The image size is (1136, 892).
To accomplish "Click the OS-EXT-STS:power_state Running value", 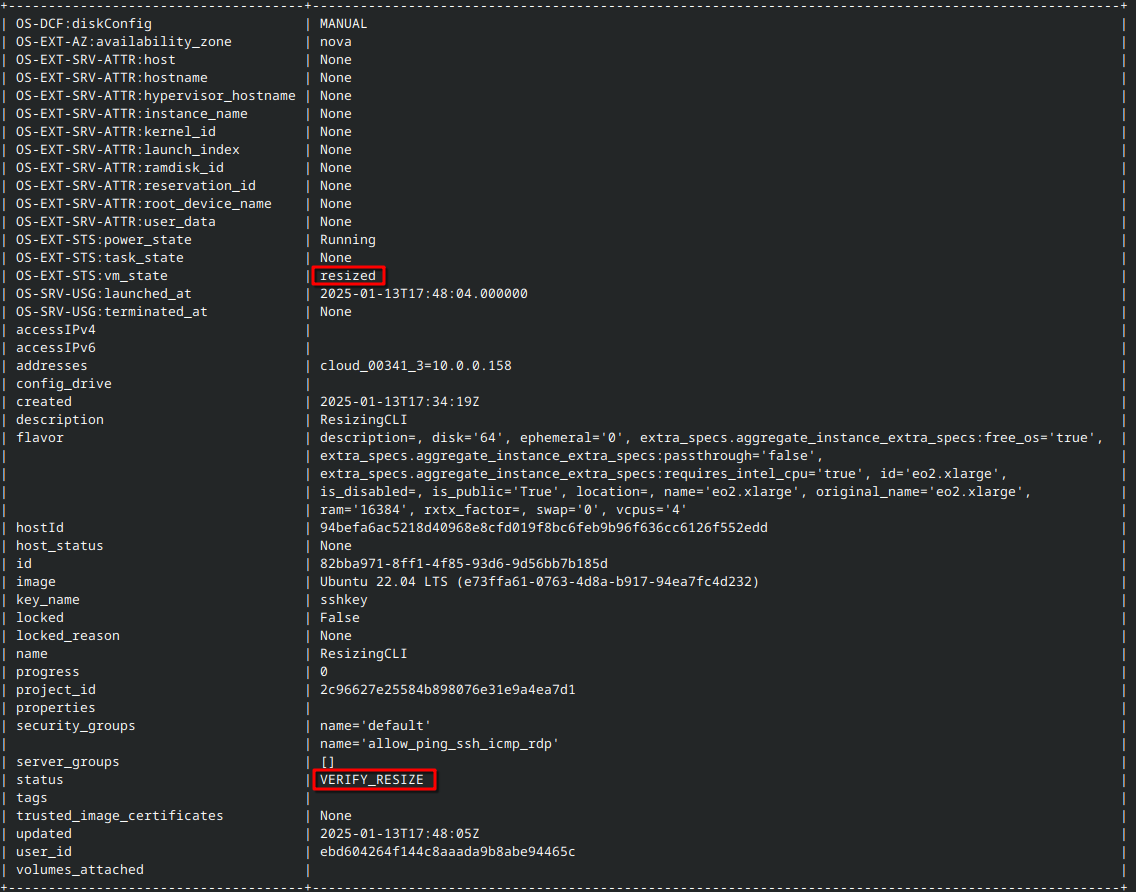I will tap(347, 239).
